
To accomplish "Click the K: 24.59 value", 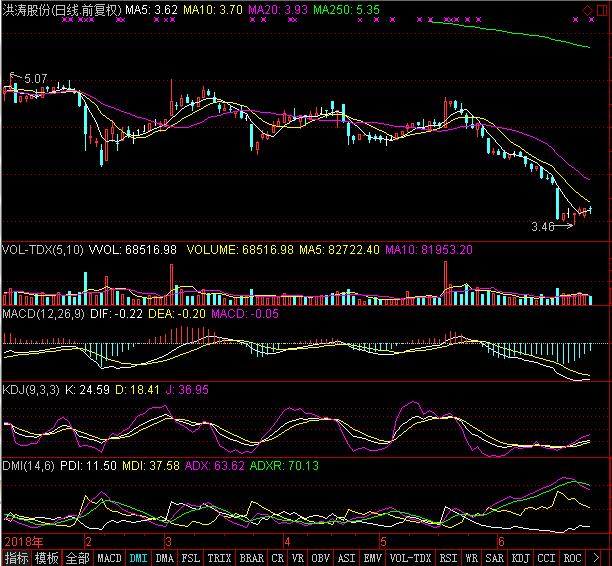I will (87, 390).
